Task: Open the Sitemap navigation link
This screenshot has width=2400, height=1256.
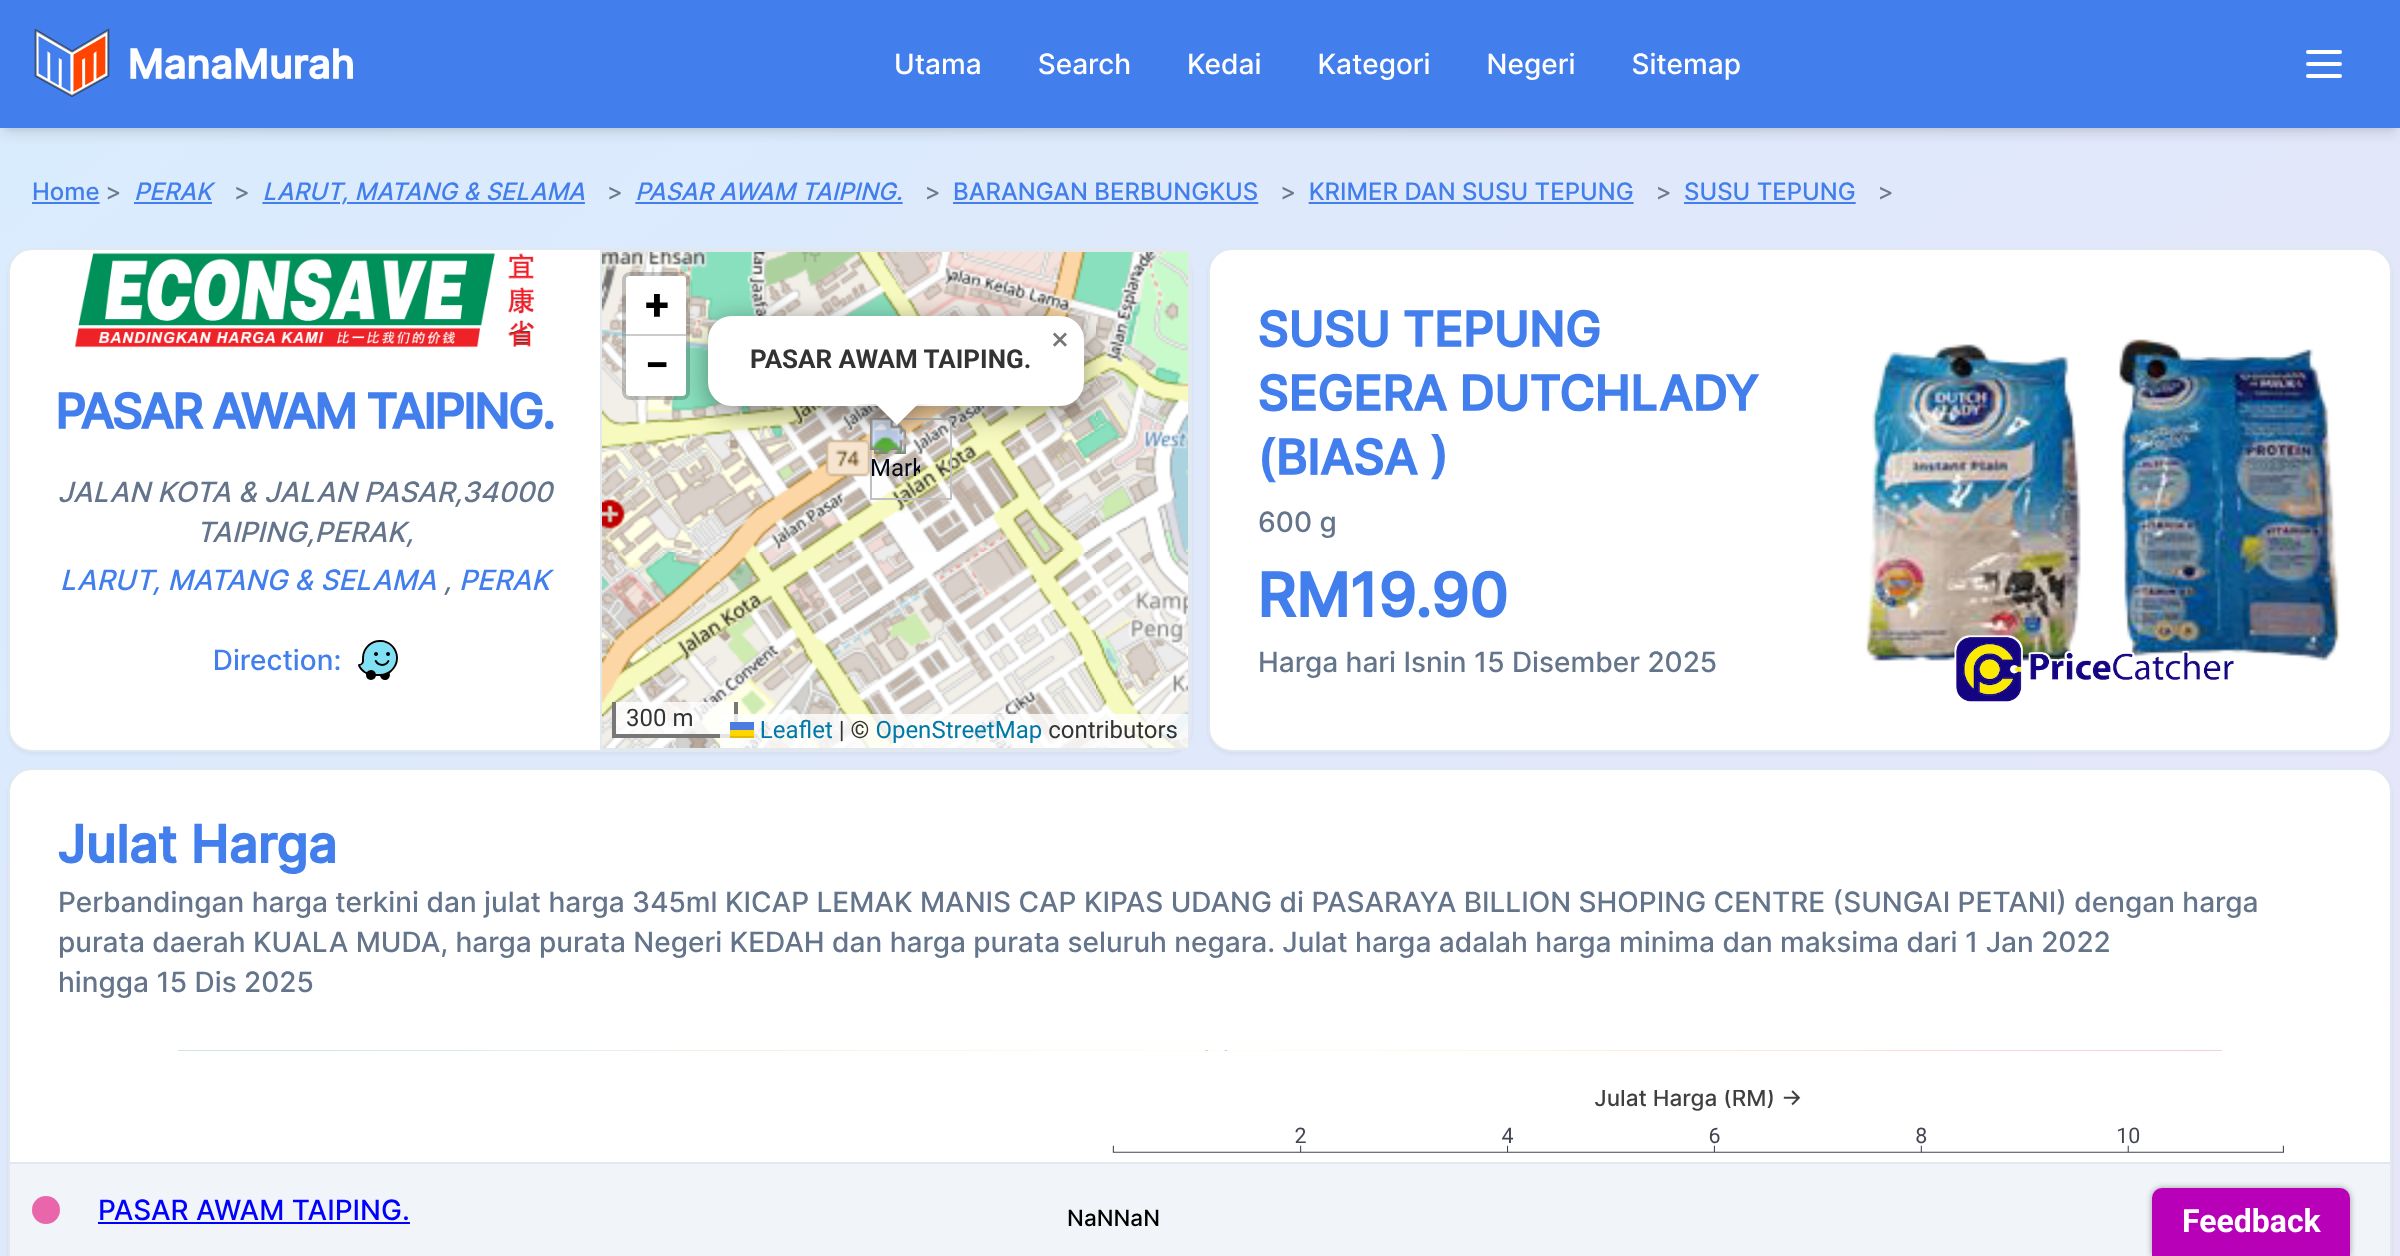Action: (x=1685, y=64)
